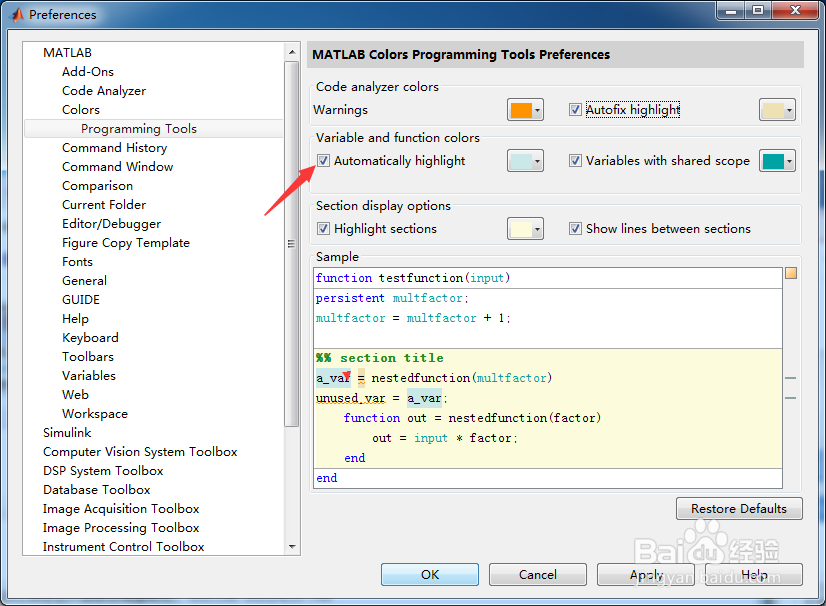
Task: Open Workspace preferences
Action: pyautogui.click(x=95, y=413)
